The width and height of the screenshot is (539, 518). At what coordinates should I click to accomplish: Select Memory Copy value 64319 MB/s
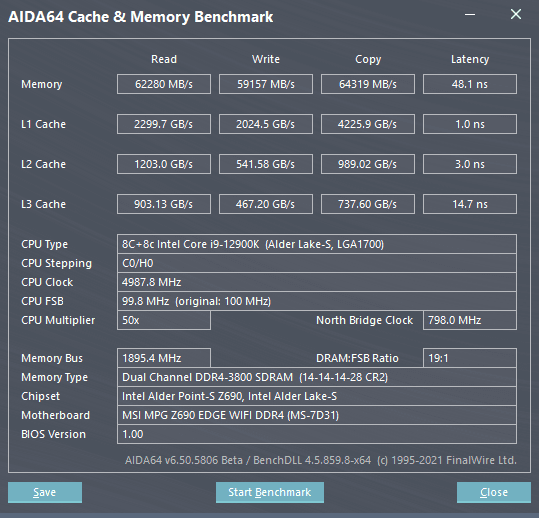[x=368, y=84]
